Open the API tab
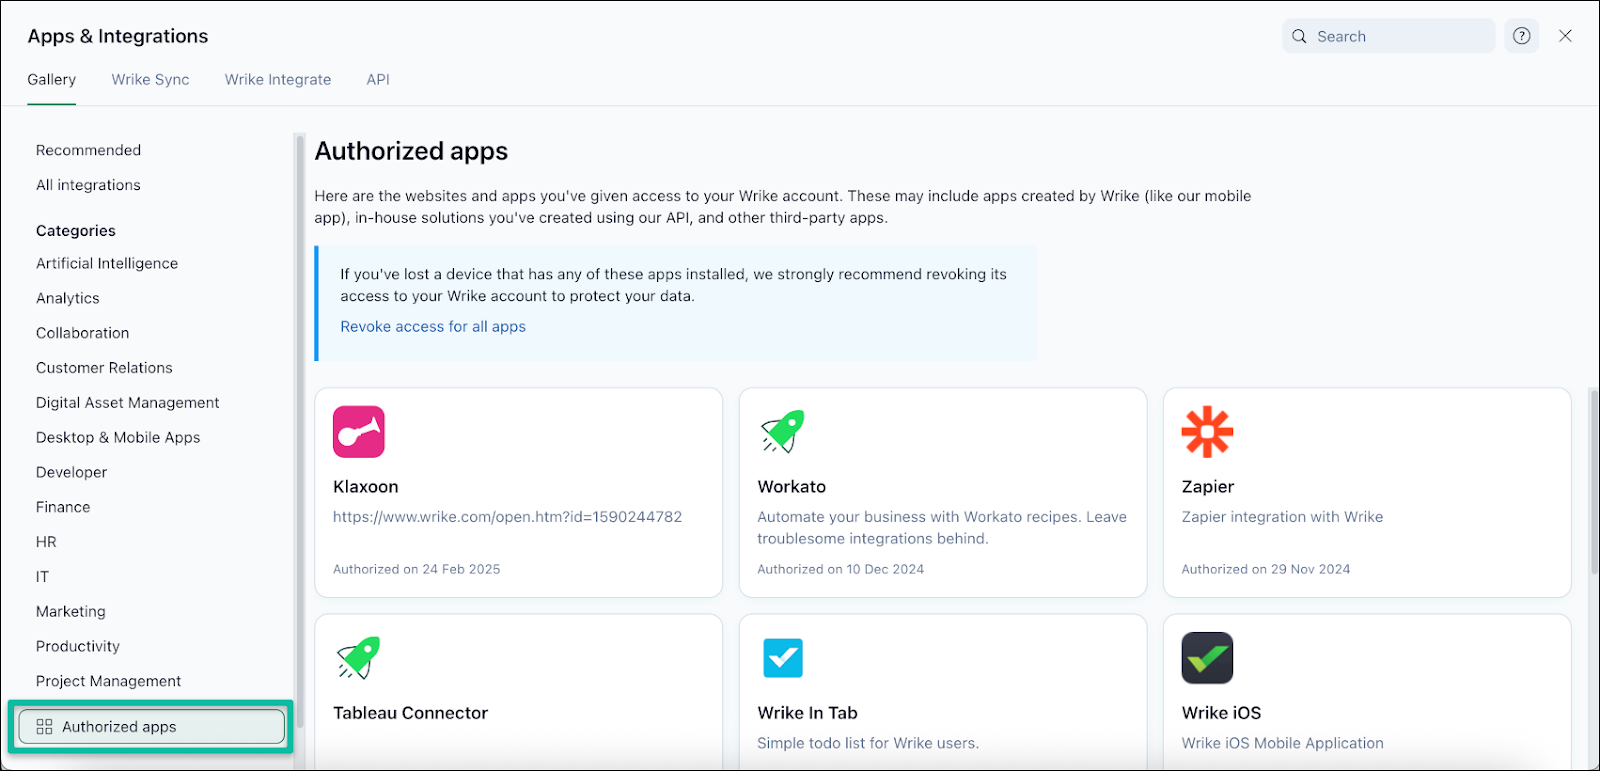This screenshot has width=1600, height=771. 378,79
